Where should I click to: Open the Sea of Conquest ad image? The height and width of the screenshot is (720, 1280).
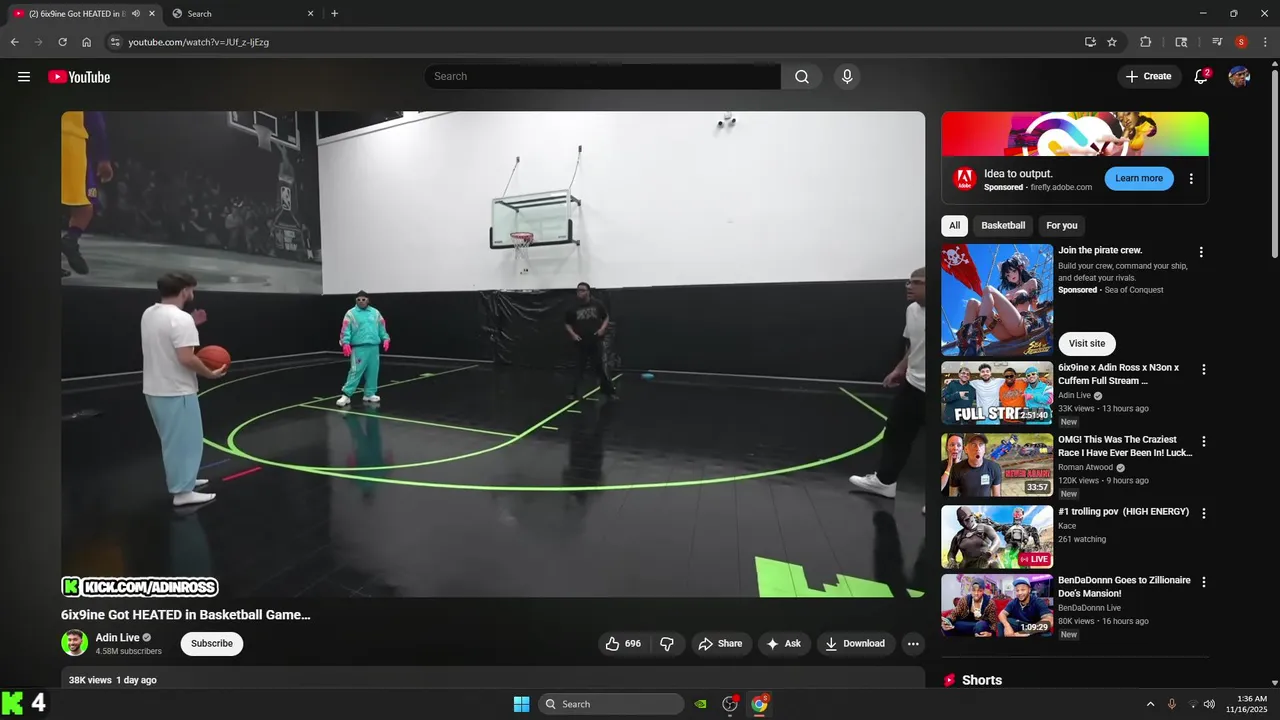pyautogui.click(x=997, y=300)
